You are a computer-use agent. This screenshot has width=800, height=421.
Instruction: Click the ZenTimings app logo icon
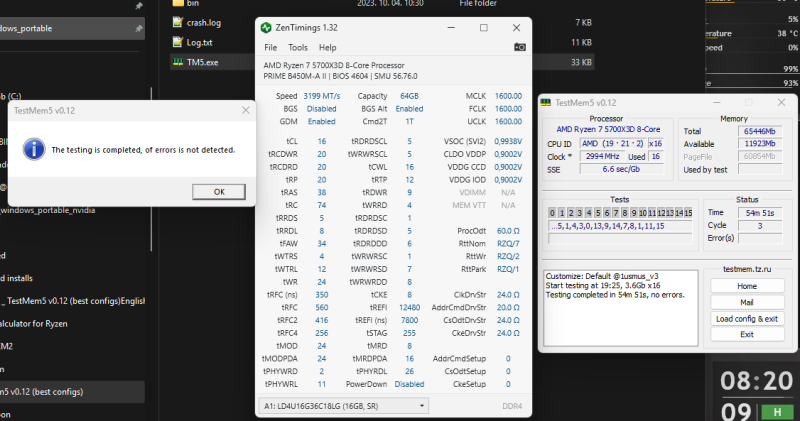(266, 28)
